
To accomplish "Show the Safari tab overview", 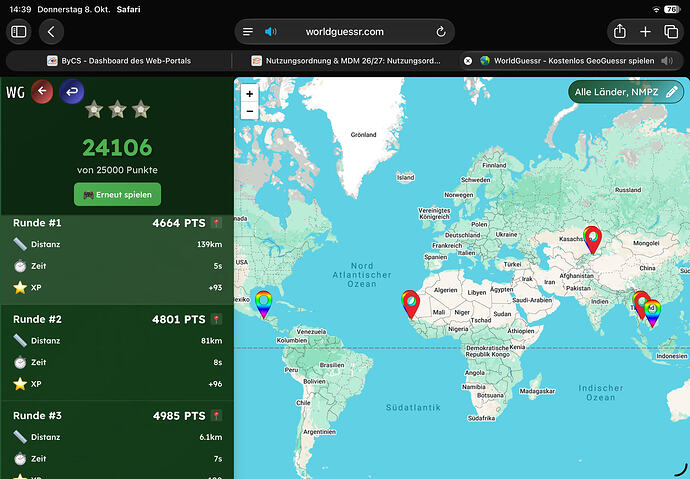I will pyautogui.click(x=671, y=32).
